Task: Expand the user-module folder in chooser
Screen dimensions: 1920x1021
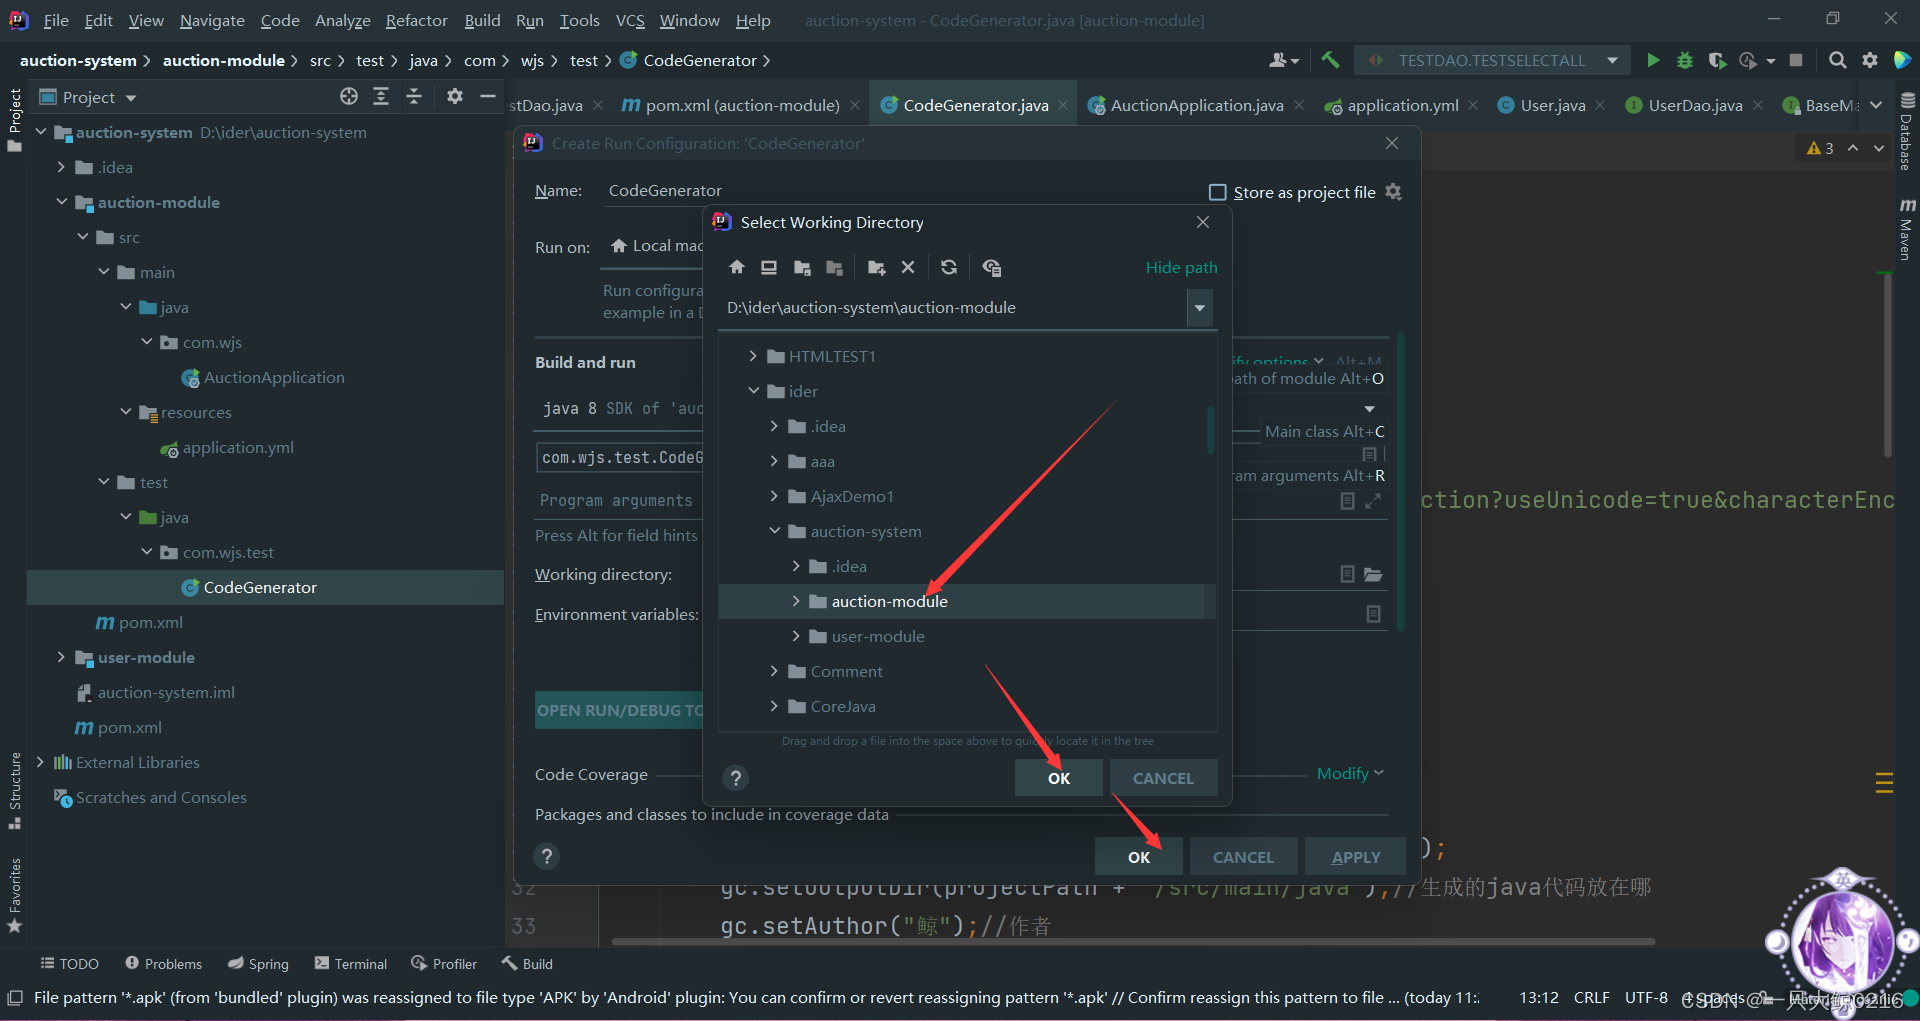Action: tap(796, 636)
